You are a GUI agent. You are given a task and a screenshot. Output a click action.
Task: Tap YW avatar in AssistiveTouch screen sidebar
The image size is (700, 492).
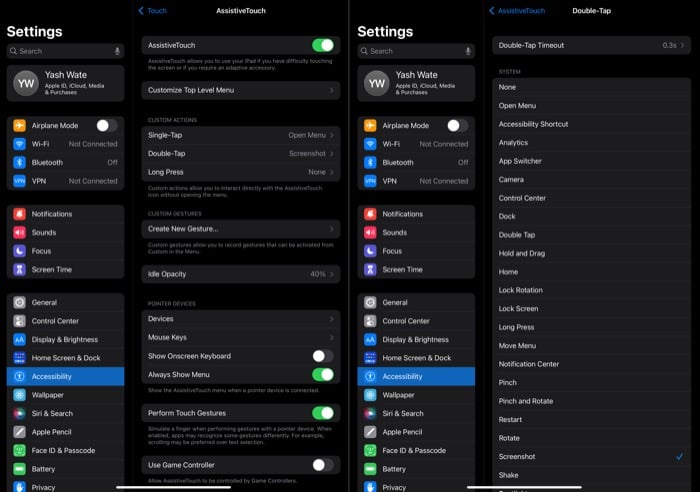26,83
